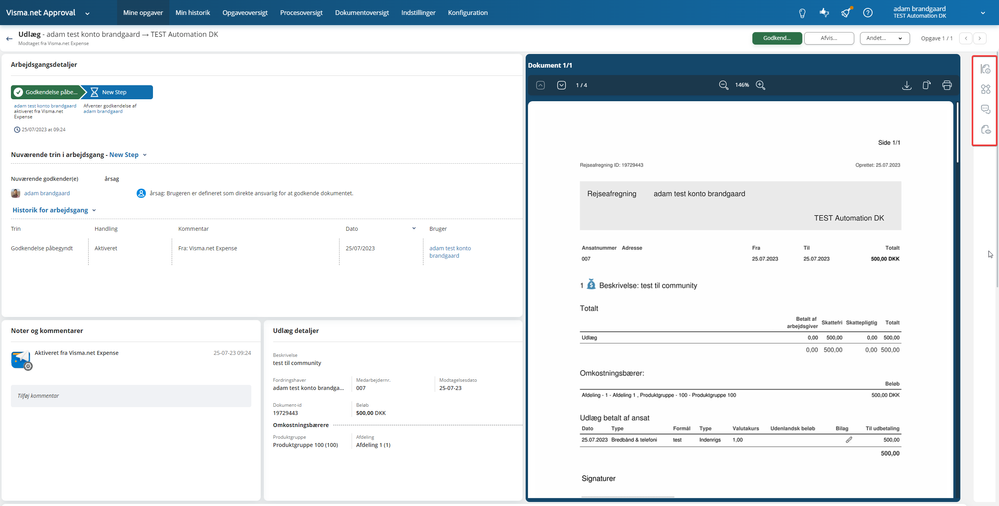Screen dimensions: 999x506
Task: Open adam test konto brandgaard link in history table
Action: 450,252
